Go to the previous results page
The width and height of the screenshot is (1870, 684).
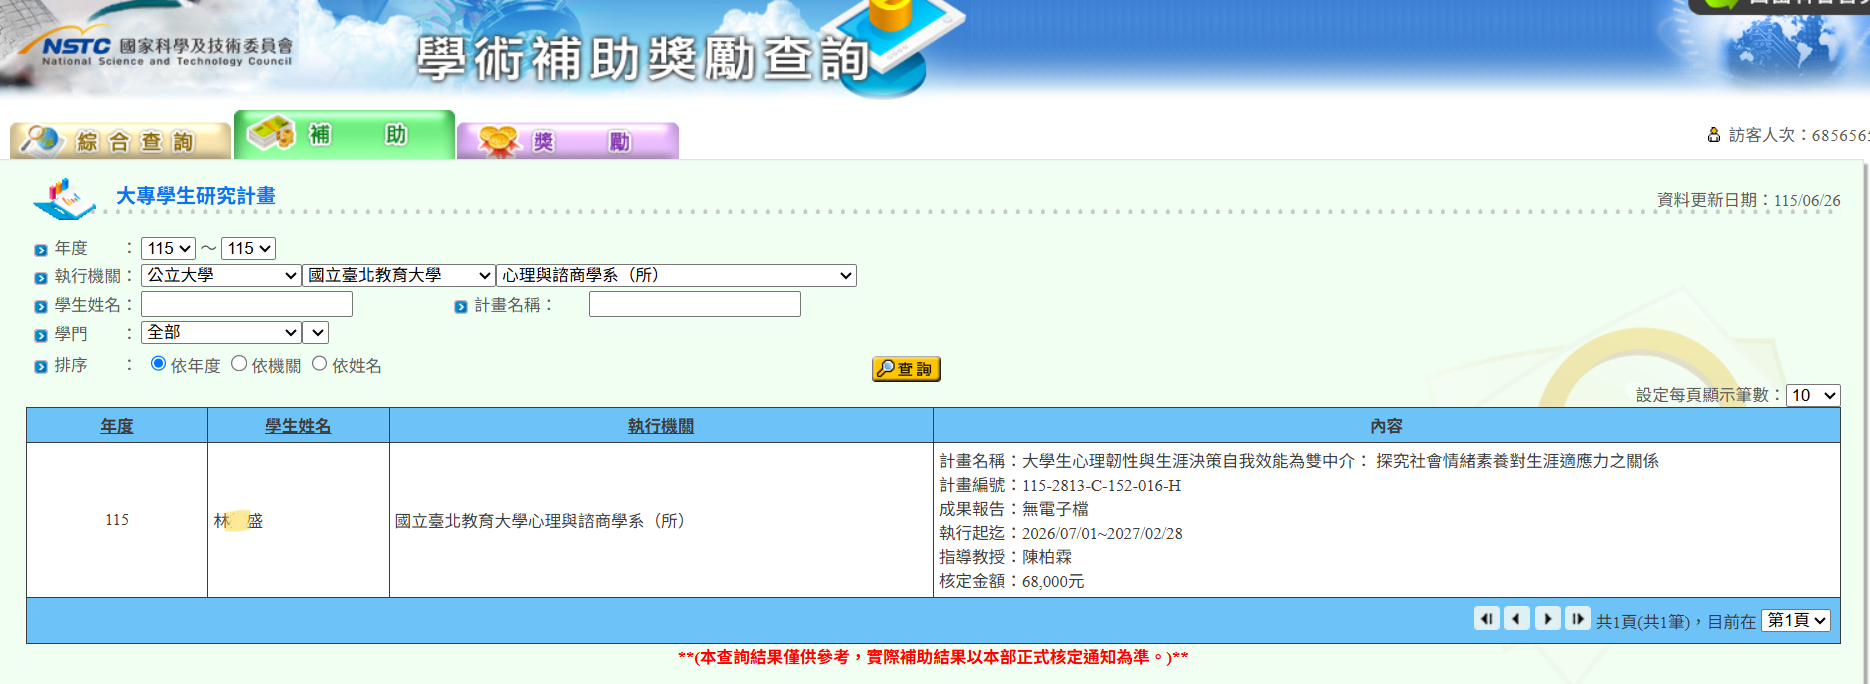(1517, 619)
